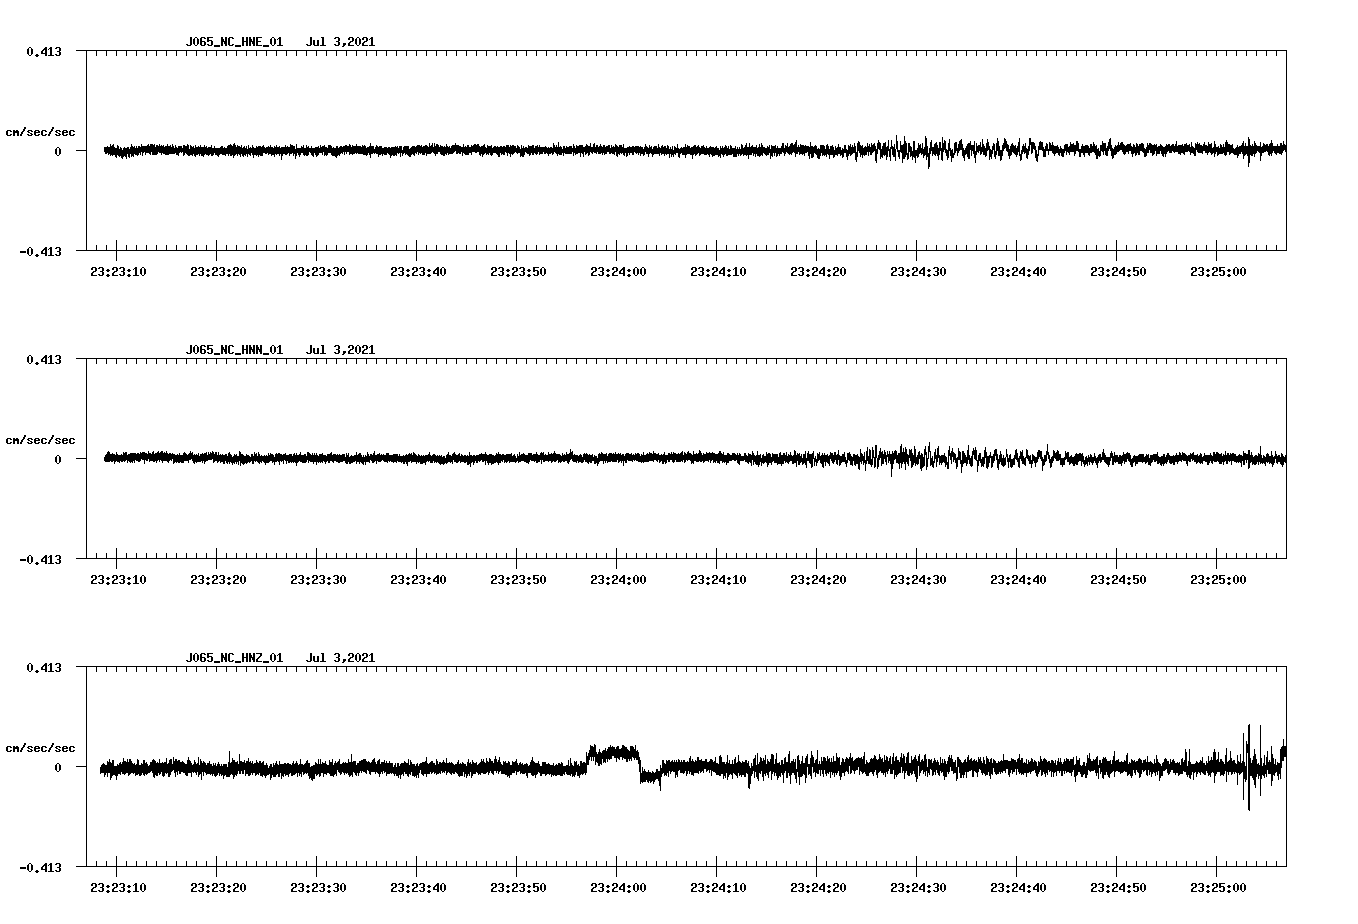Click the baseline offset bump on HNZ trace

[x=612, y=750]
